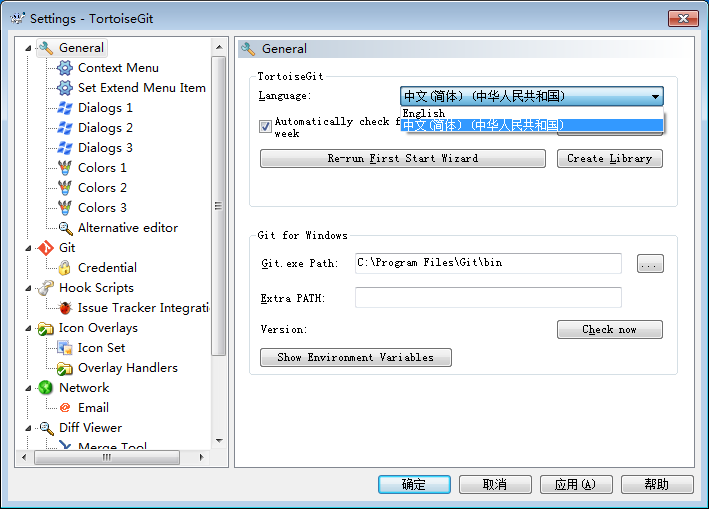The image size is (709, 509).
Task: Open the Language combo box arrow
Action: (x=655, y=96)
